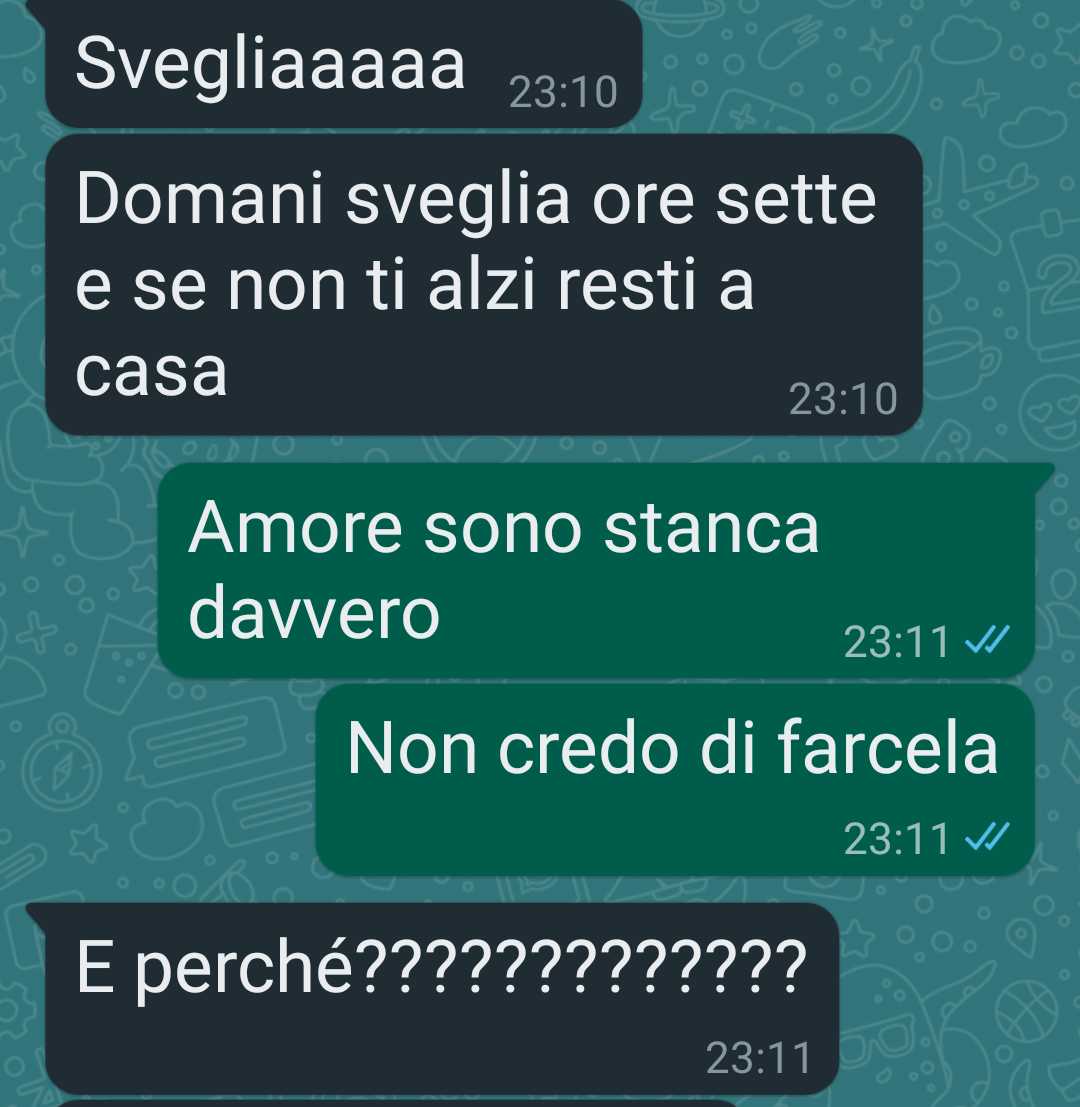Viewport: 1080px width, 1107px height.
Task: Click the speech-bubble doodle beside "Non credo di farcela"
Action: click(x=206, y=741)
